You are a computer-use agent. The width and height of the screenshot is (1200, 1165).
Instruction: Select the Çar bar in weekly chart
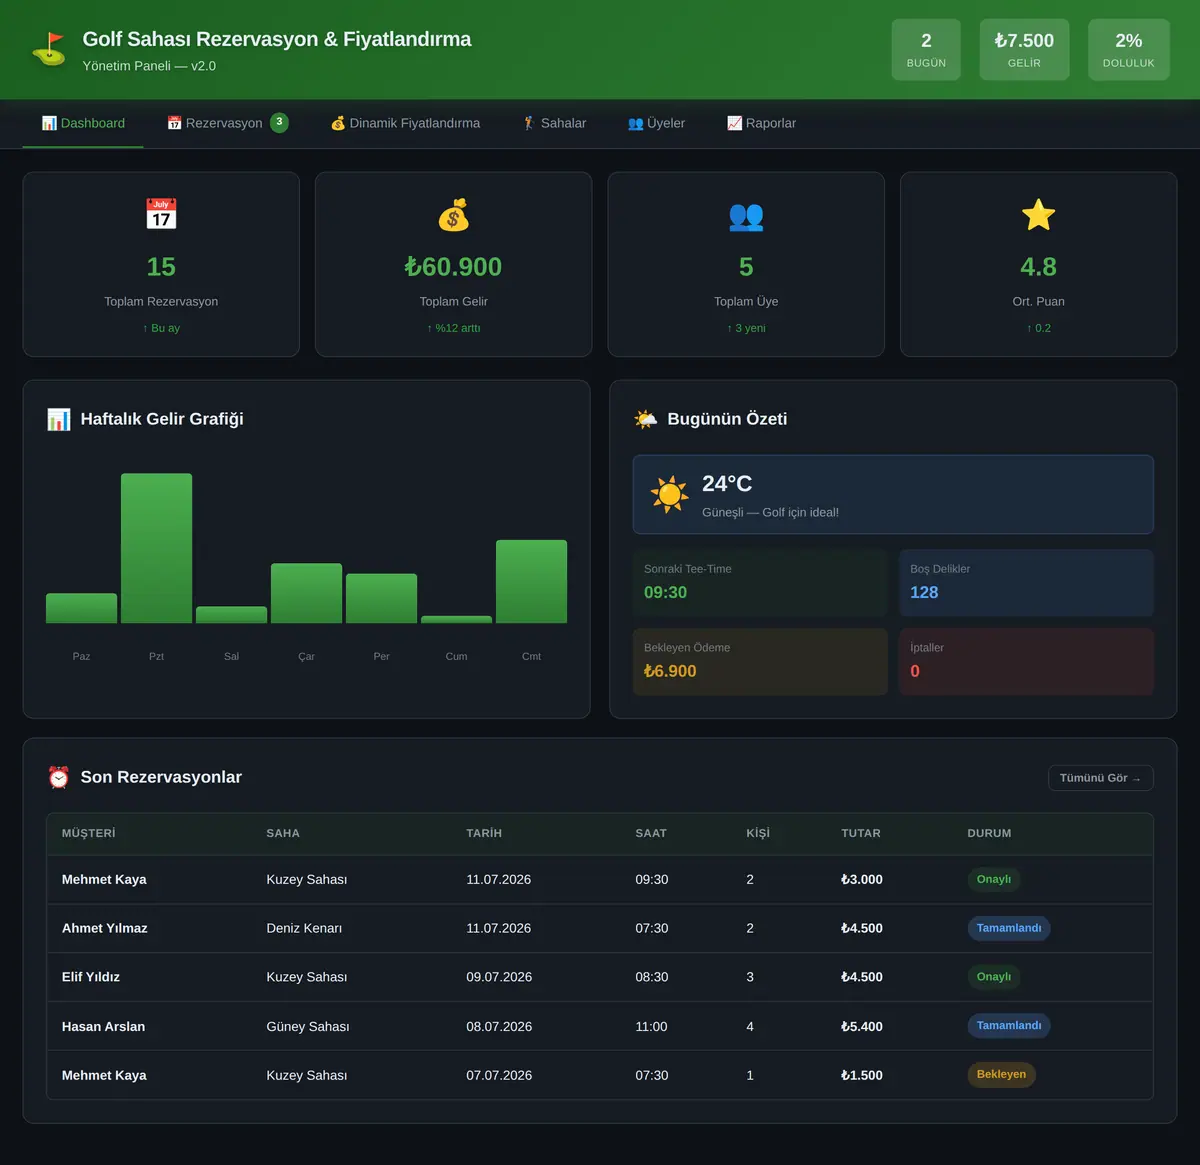(306, 593)
